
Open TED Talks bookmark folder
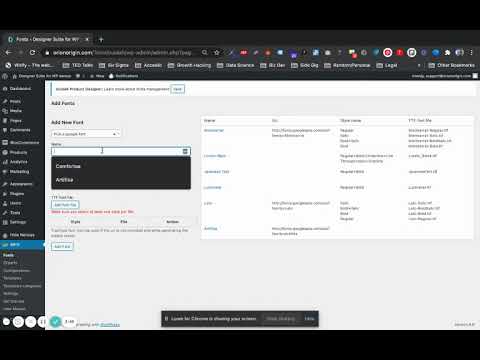pos(78,65)
